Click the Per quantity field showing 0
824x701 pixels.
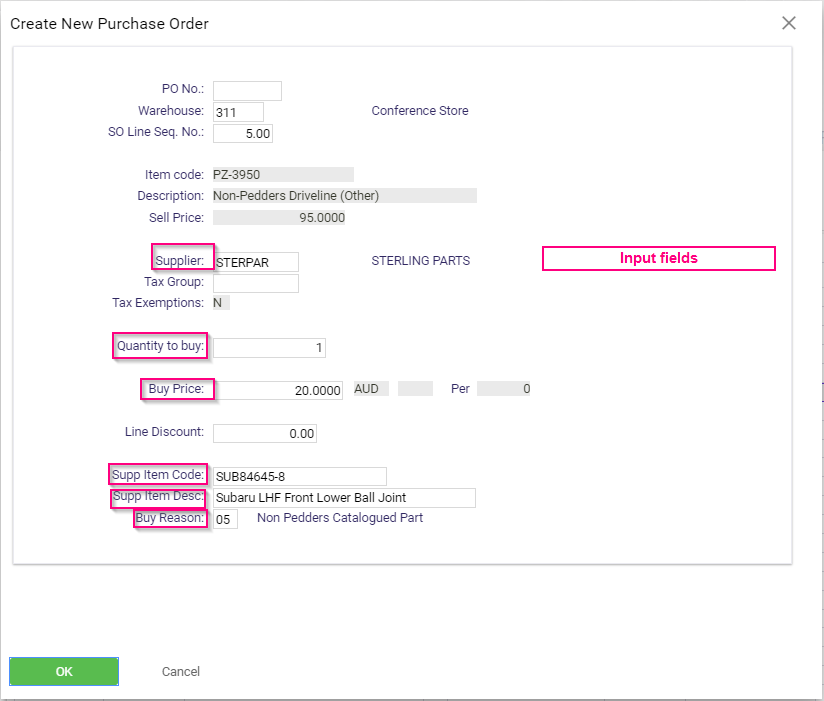coord(503,389)
